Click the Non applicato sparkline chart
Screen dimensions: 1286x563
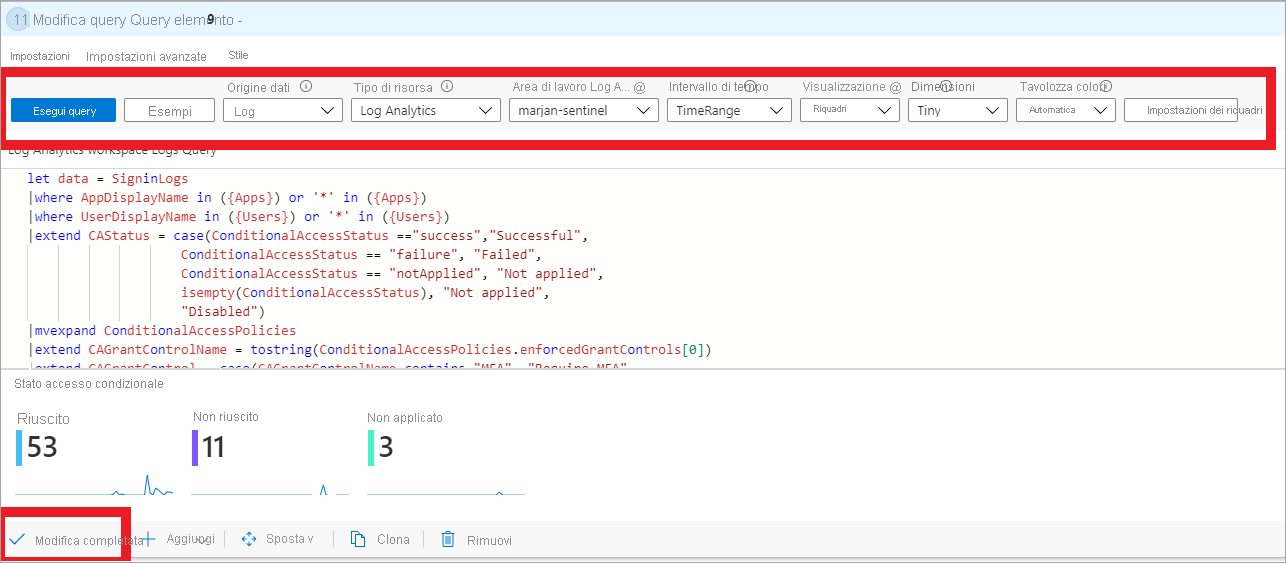446,492
